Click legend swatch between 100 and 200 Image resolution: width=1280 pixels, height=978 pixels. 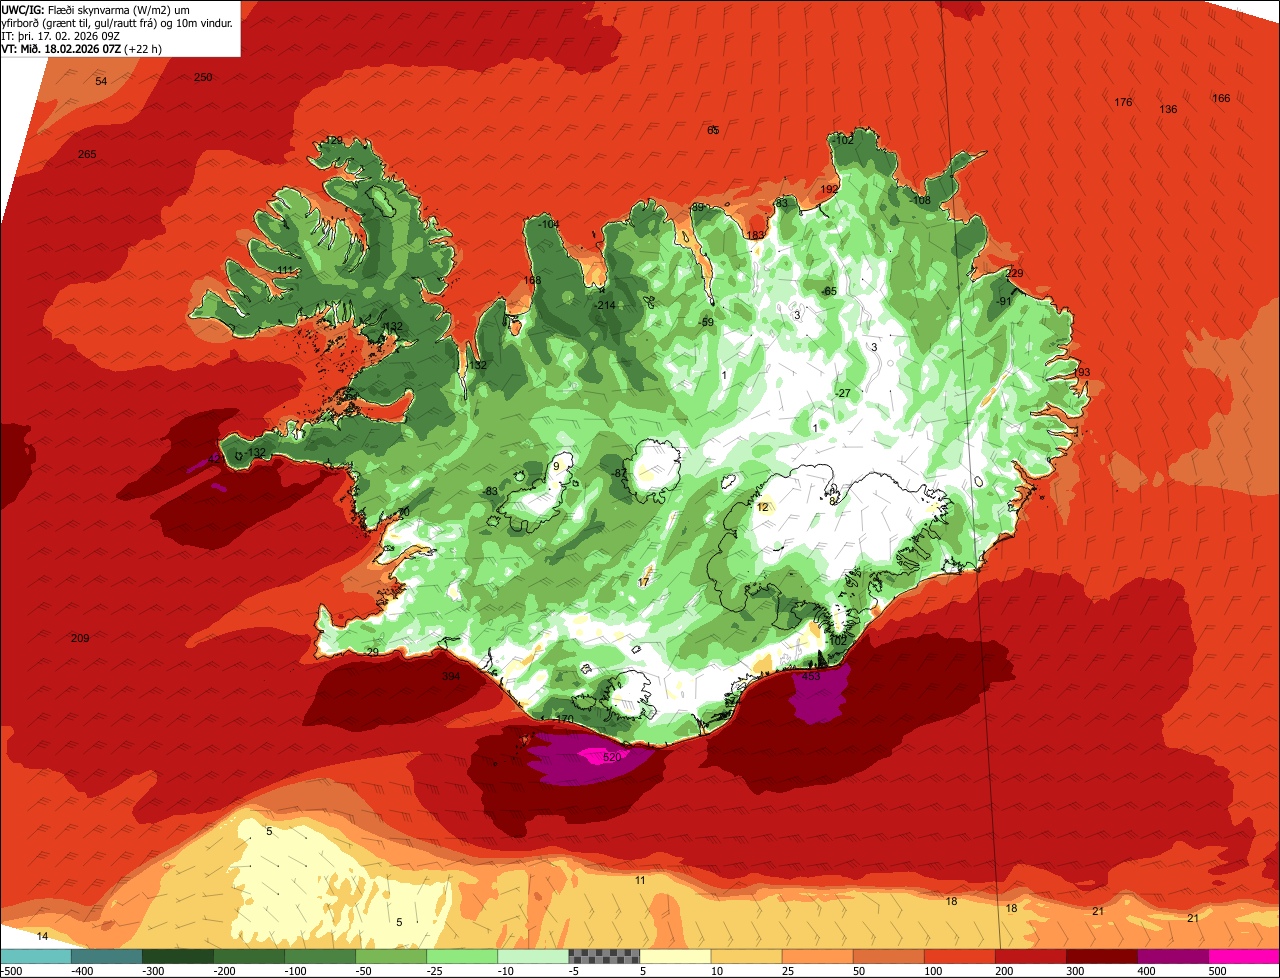(x=960, y=956)
